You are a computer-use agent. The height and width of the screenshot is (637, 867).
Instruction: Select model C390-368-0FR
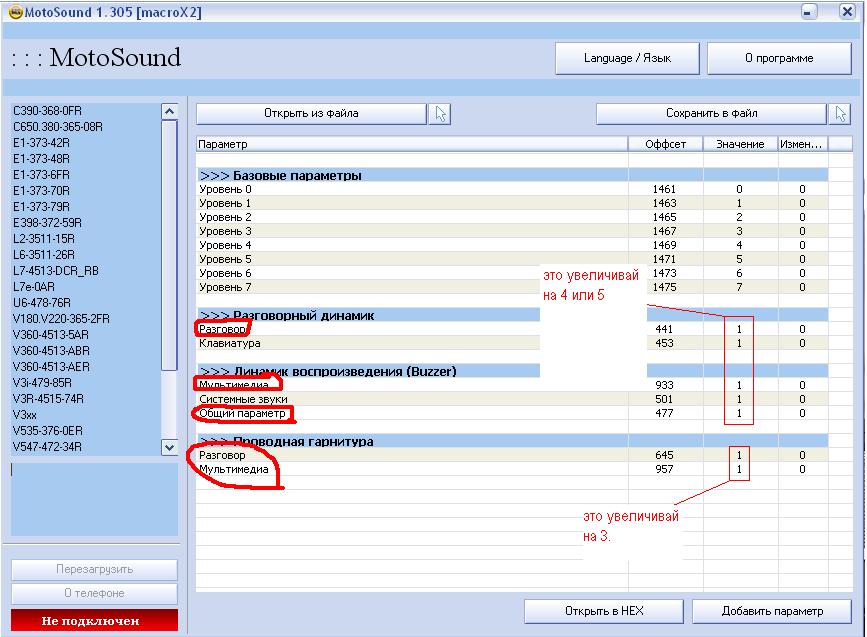(48, 111)
